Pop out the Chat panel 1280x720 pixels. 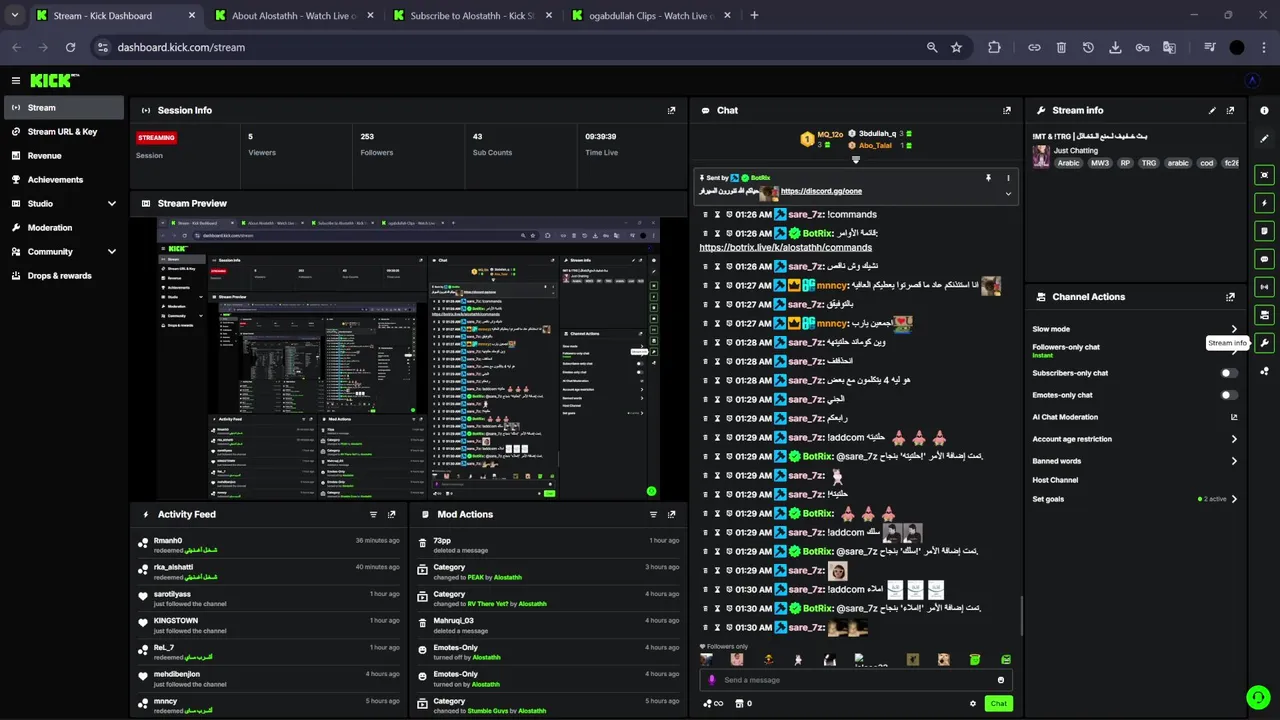pyautogui.click(x=1007, y=111)
